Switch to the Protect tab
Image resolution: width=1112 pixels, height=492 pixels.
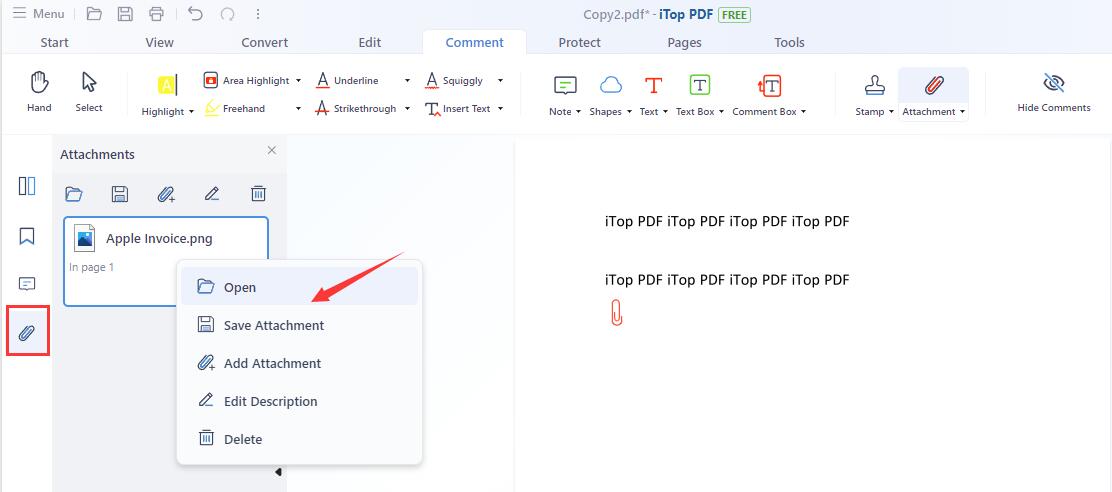[x=579, y=42]
